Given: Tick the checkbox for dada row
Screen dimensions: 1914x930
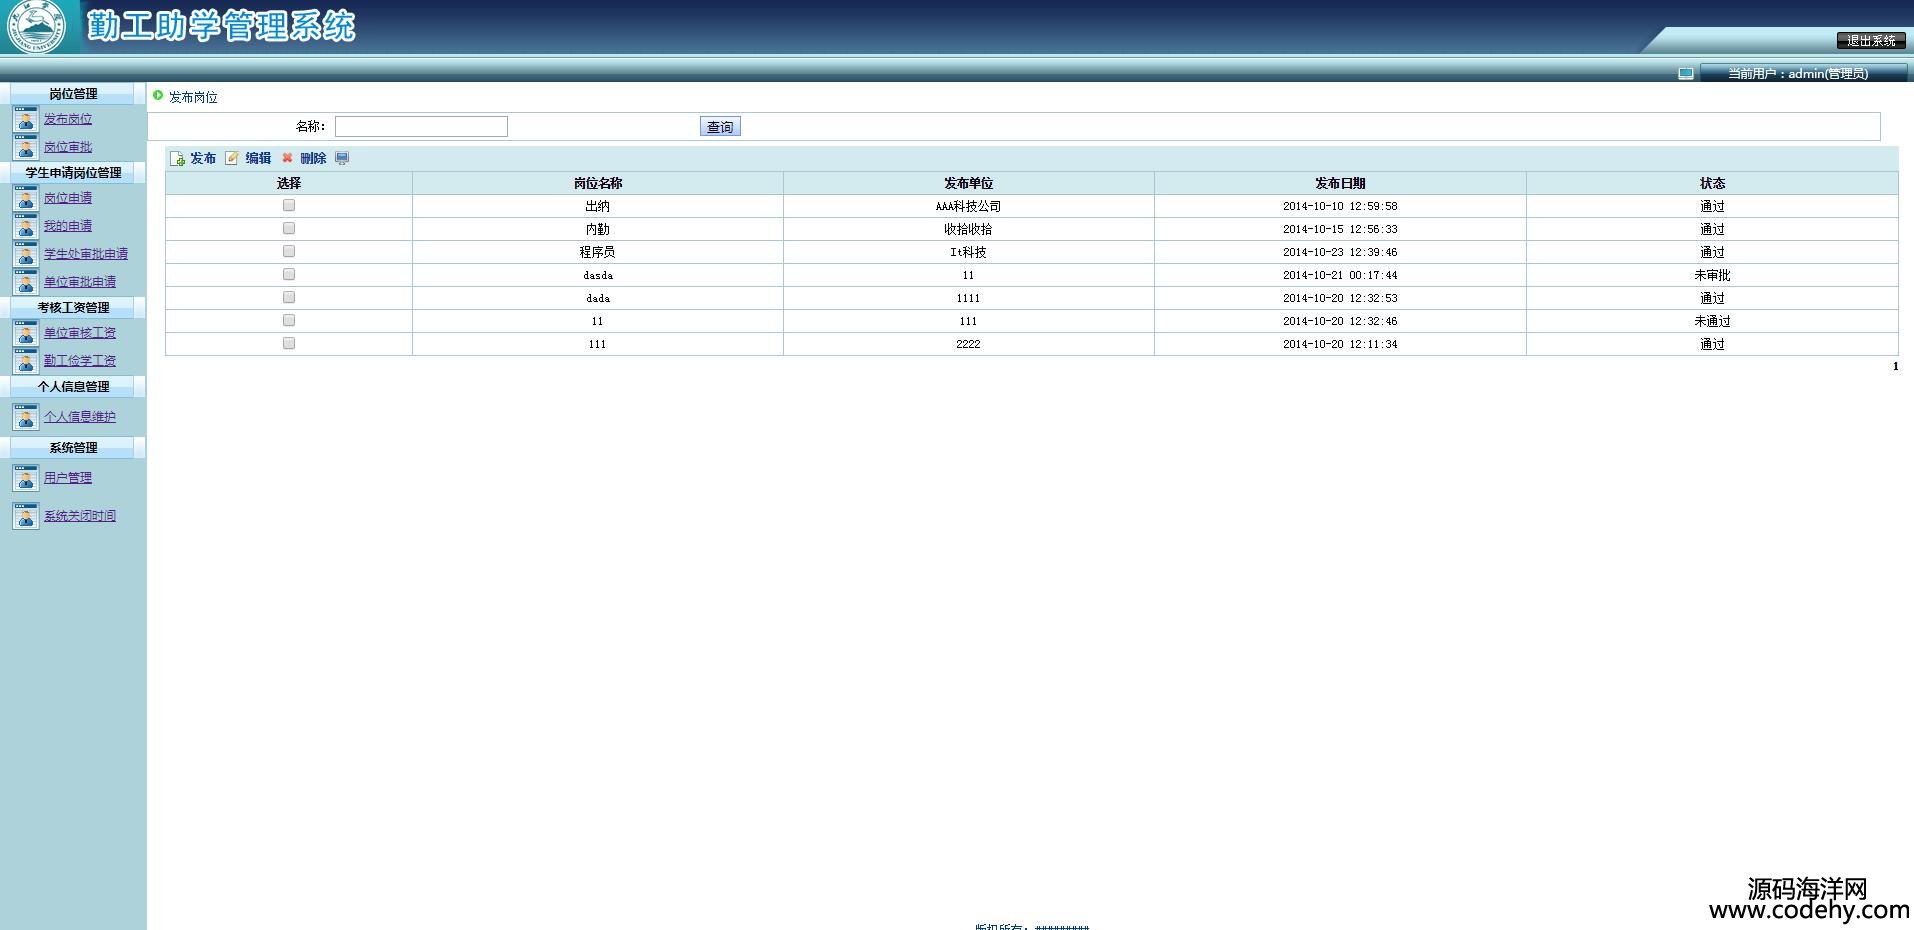Looking at the screenshot, I should pyautogui.click(x=289, y=297).
